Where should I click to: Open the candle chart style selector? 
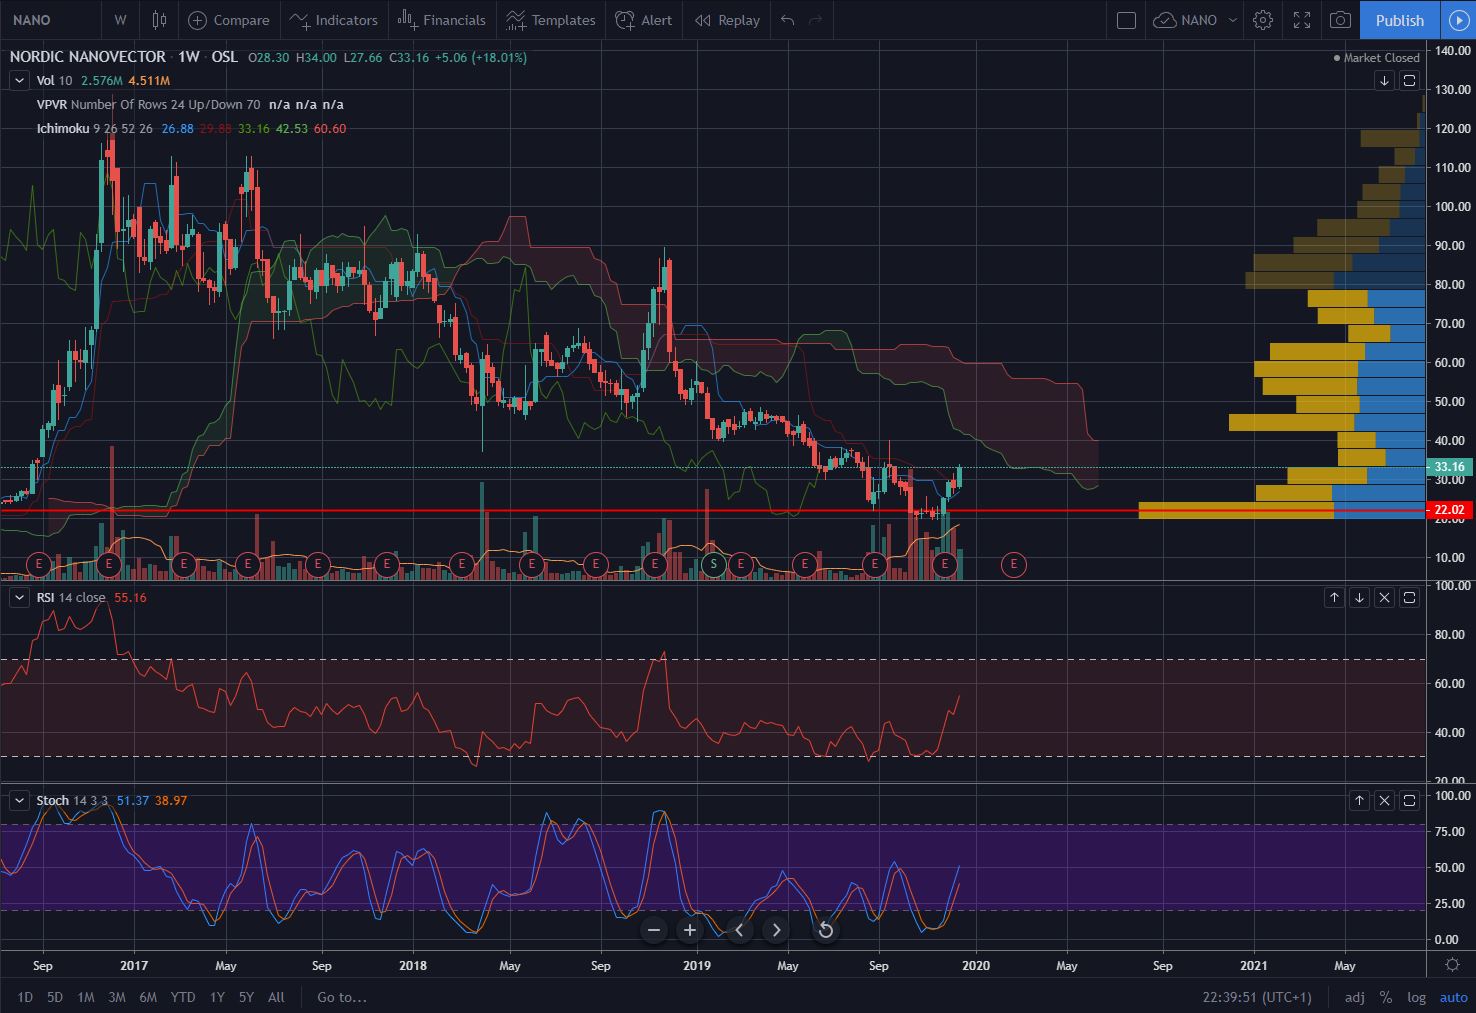tap(159, 20)
